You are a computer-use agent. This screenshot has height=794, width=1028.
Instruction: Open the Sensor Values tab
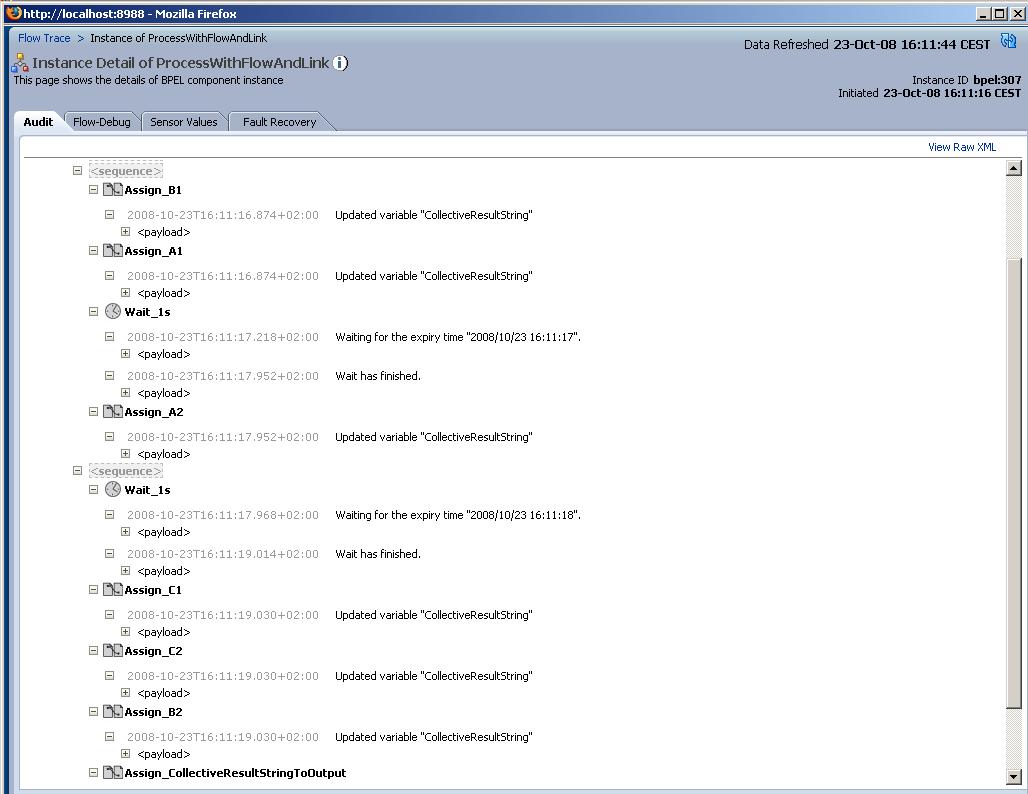click(x=184, y=122)
